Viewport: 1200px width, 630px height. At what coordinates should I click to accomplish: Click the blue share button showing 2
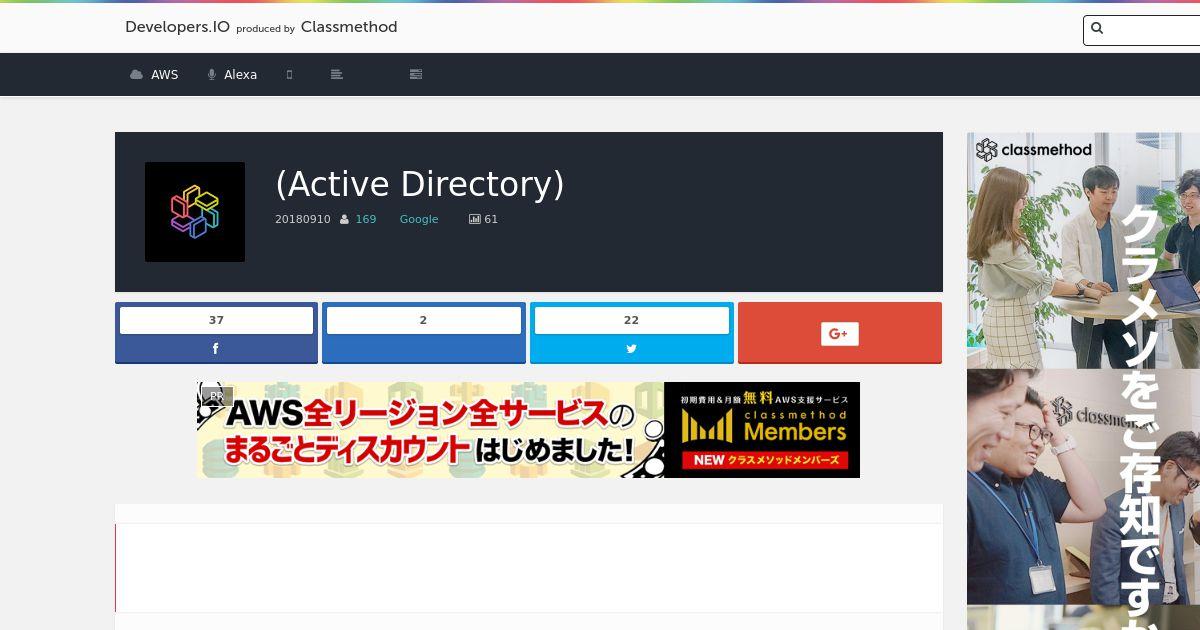tap(424, 332)
